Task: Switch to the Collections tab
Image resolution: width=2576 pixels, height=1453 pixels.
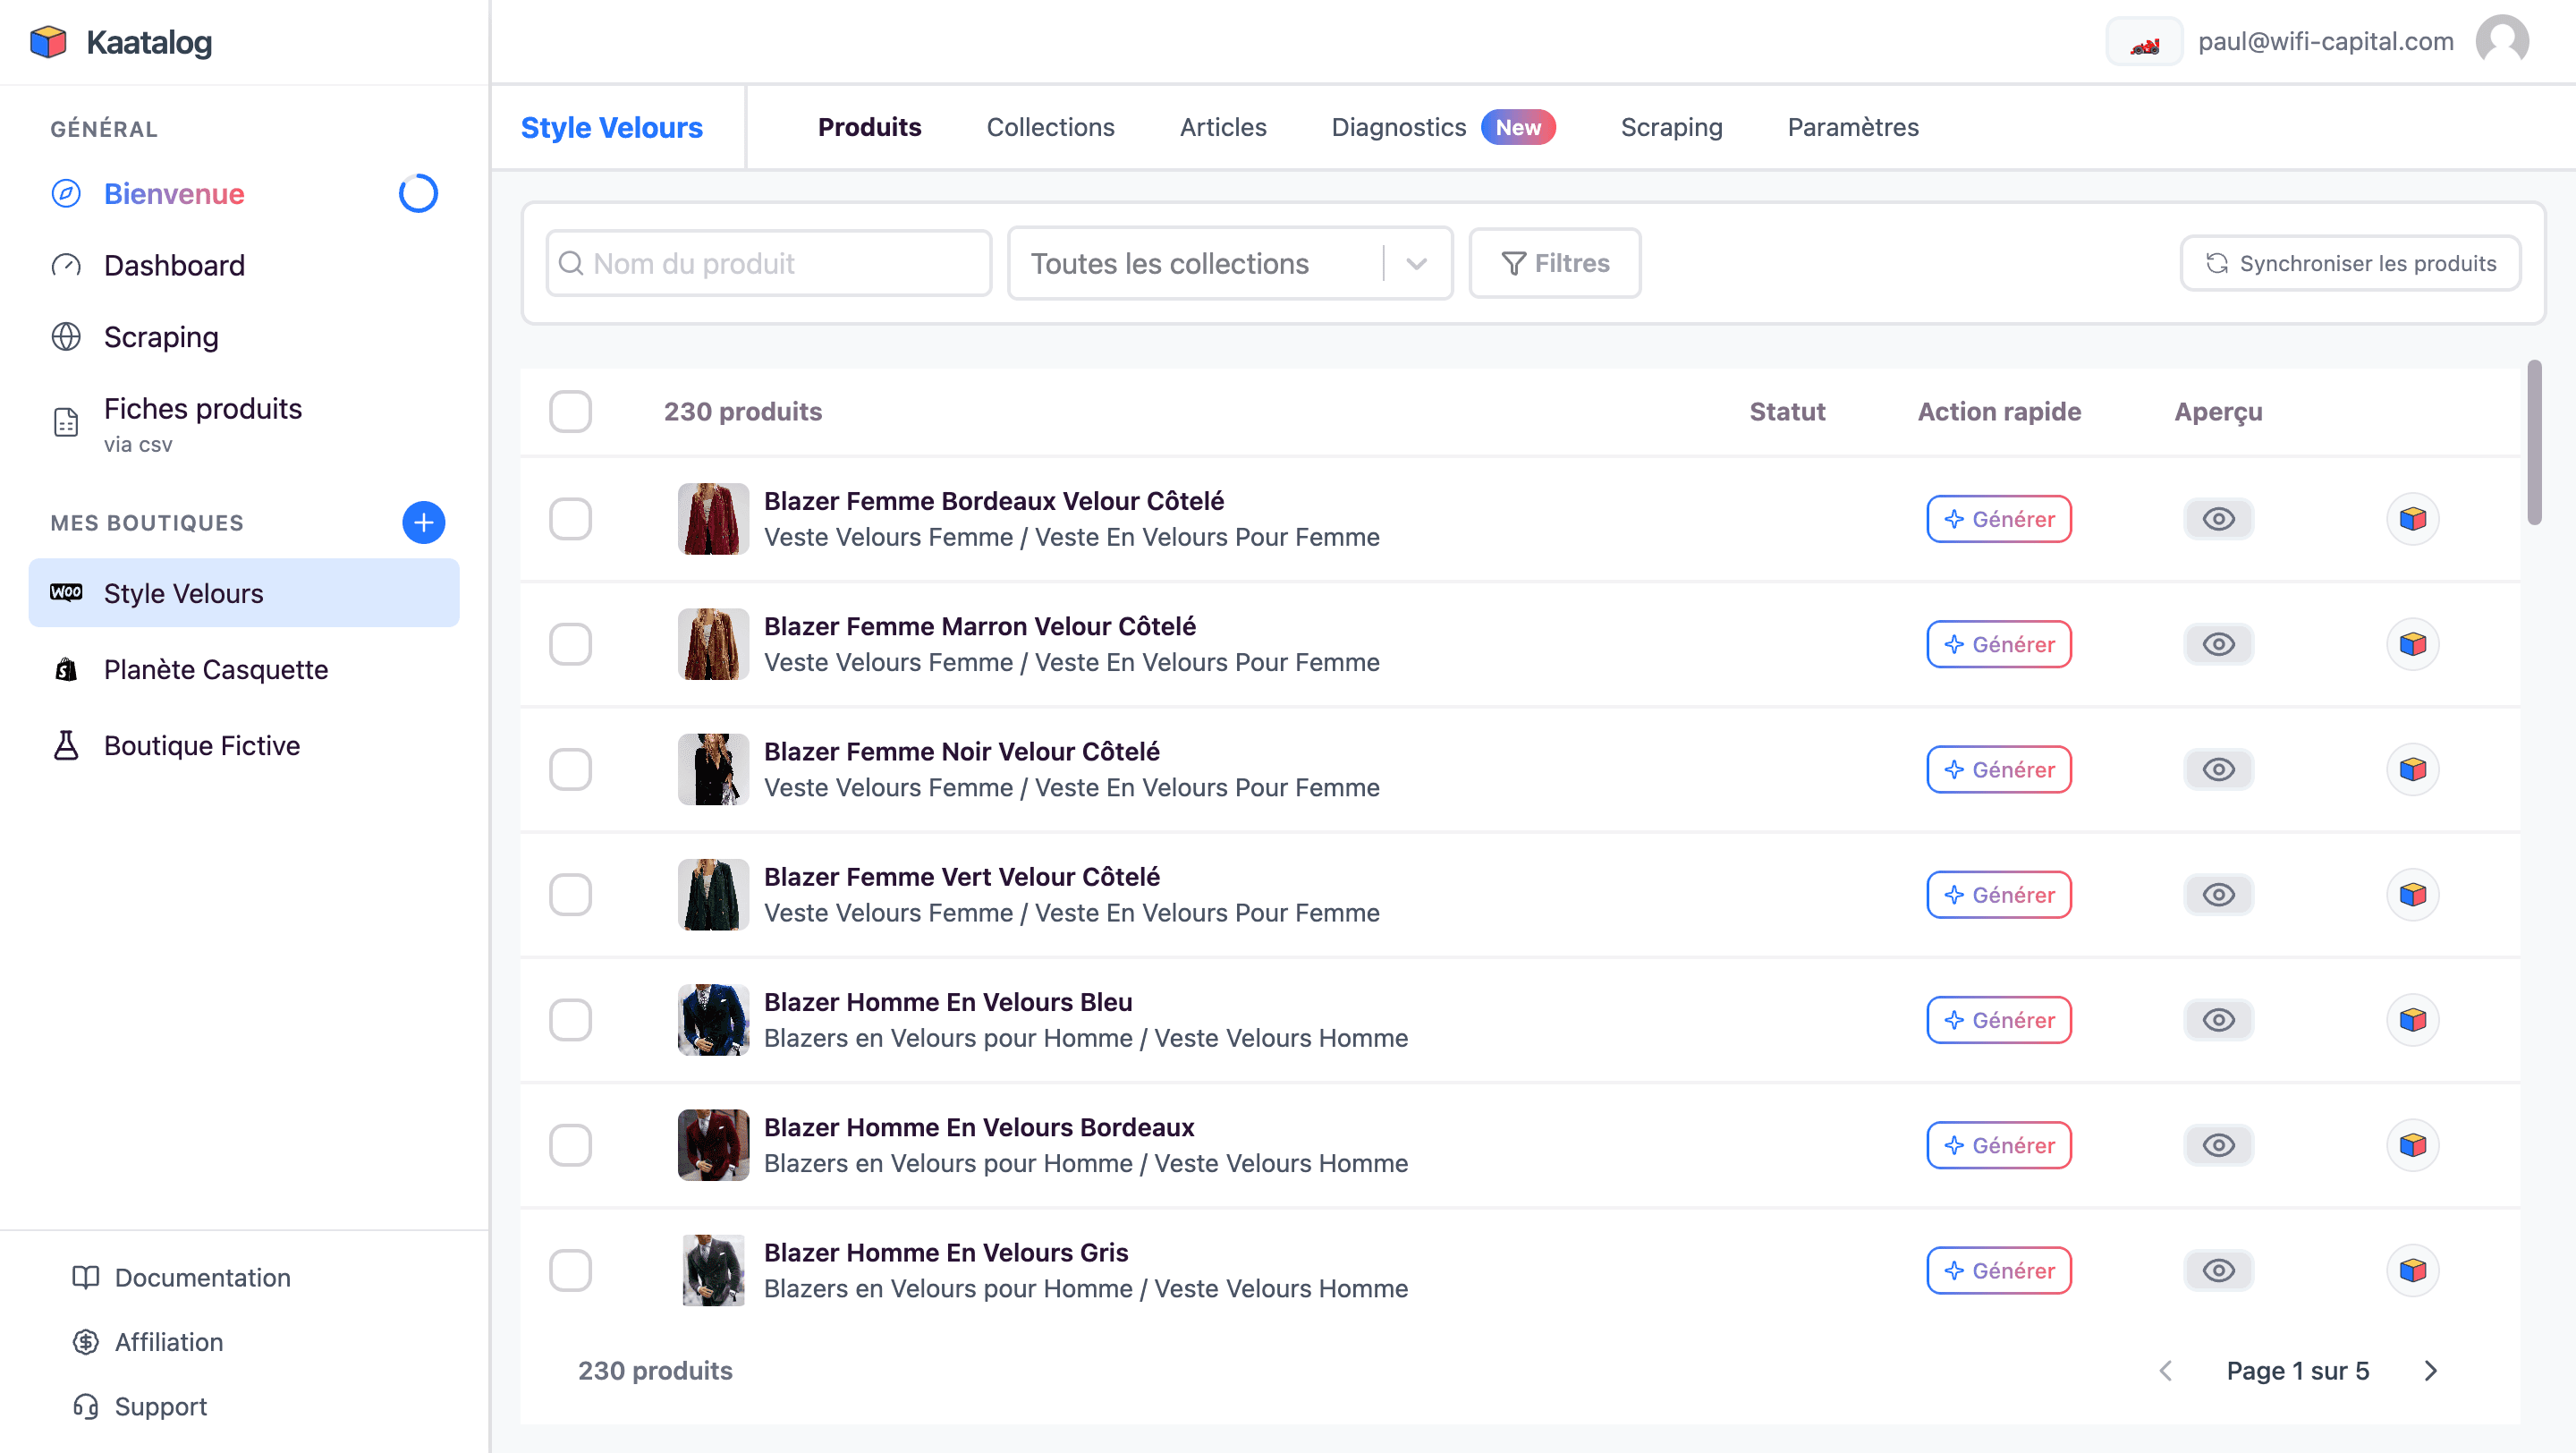Action: pyautogui.click(x=1050, y=127)
